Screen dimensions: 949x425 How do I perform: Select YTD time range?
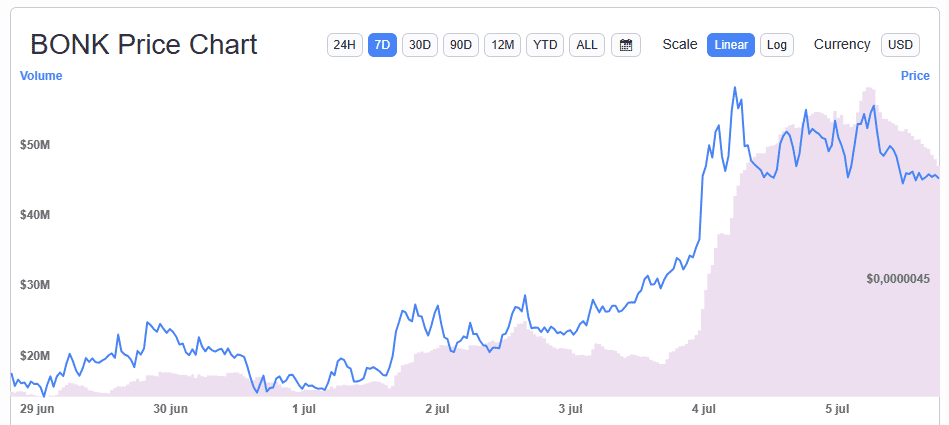pos(545,45)
